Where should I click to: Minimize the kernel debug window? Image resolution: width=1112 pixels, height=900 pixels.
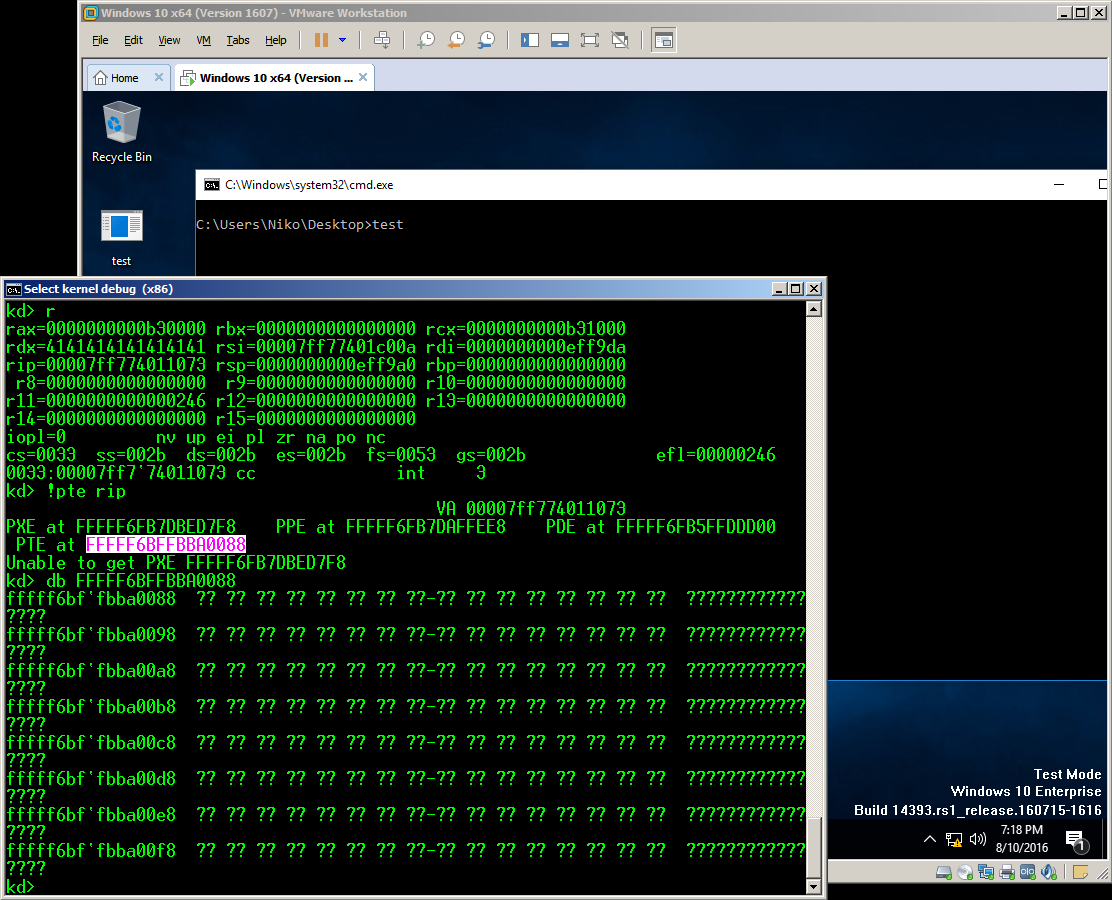pos(779,289)
